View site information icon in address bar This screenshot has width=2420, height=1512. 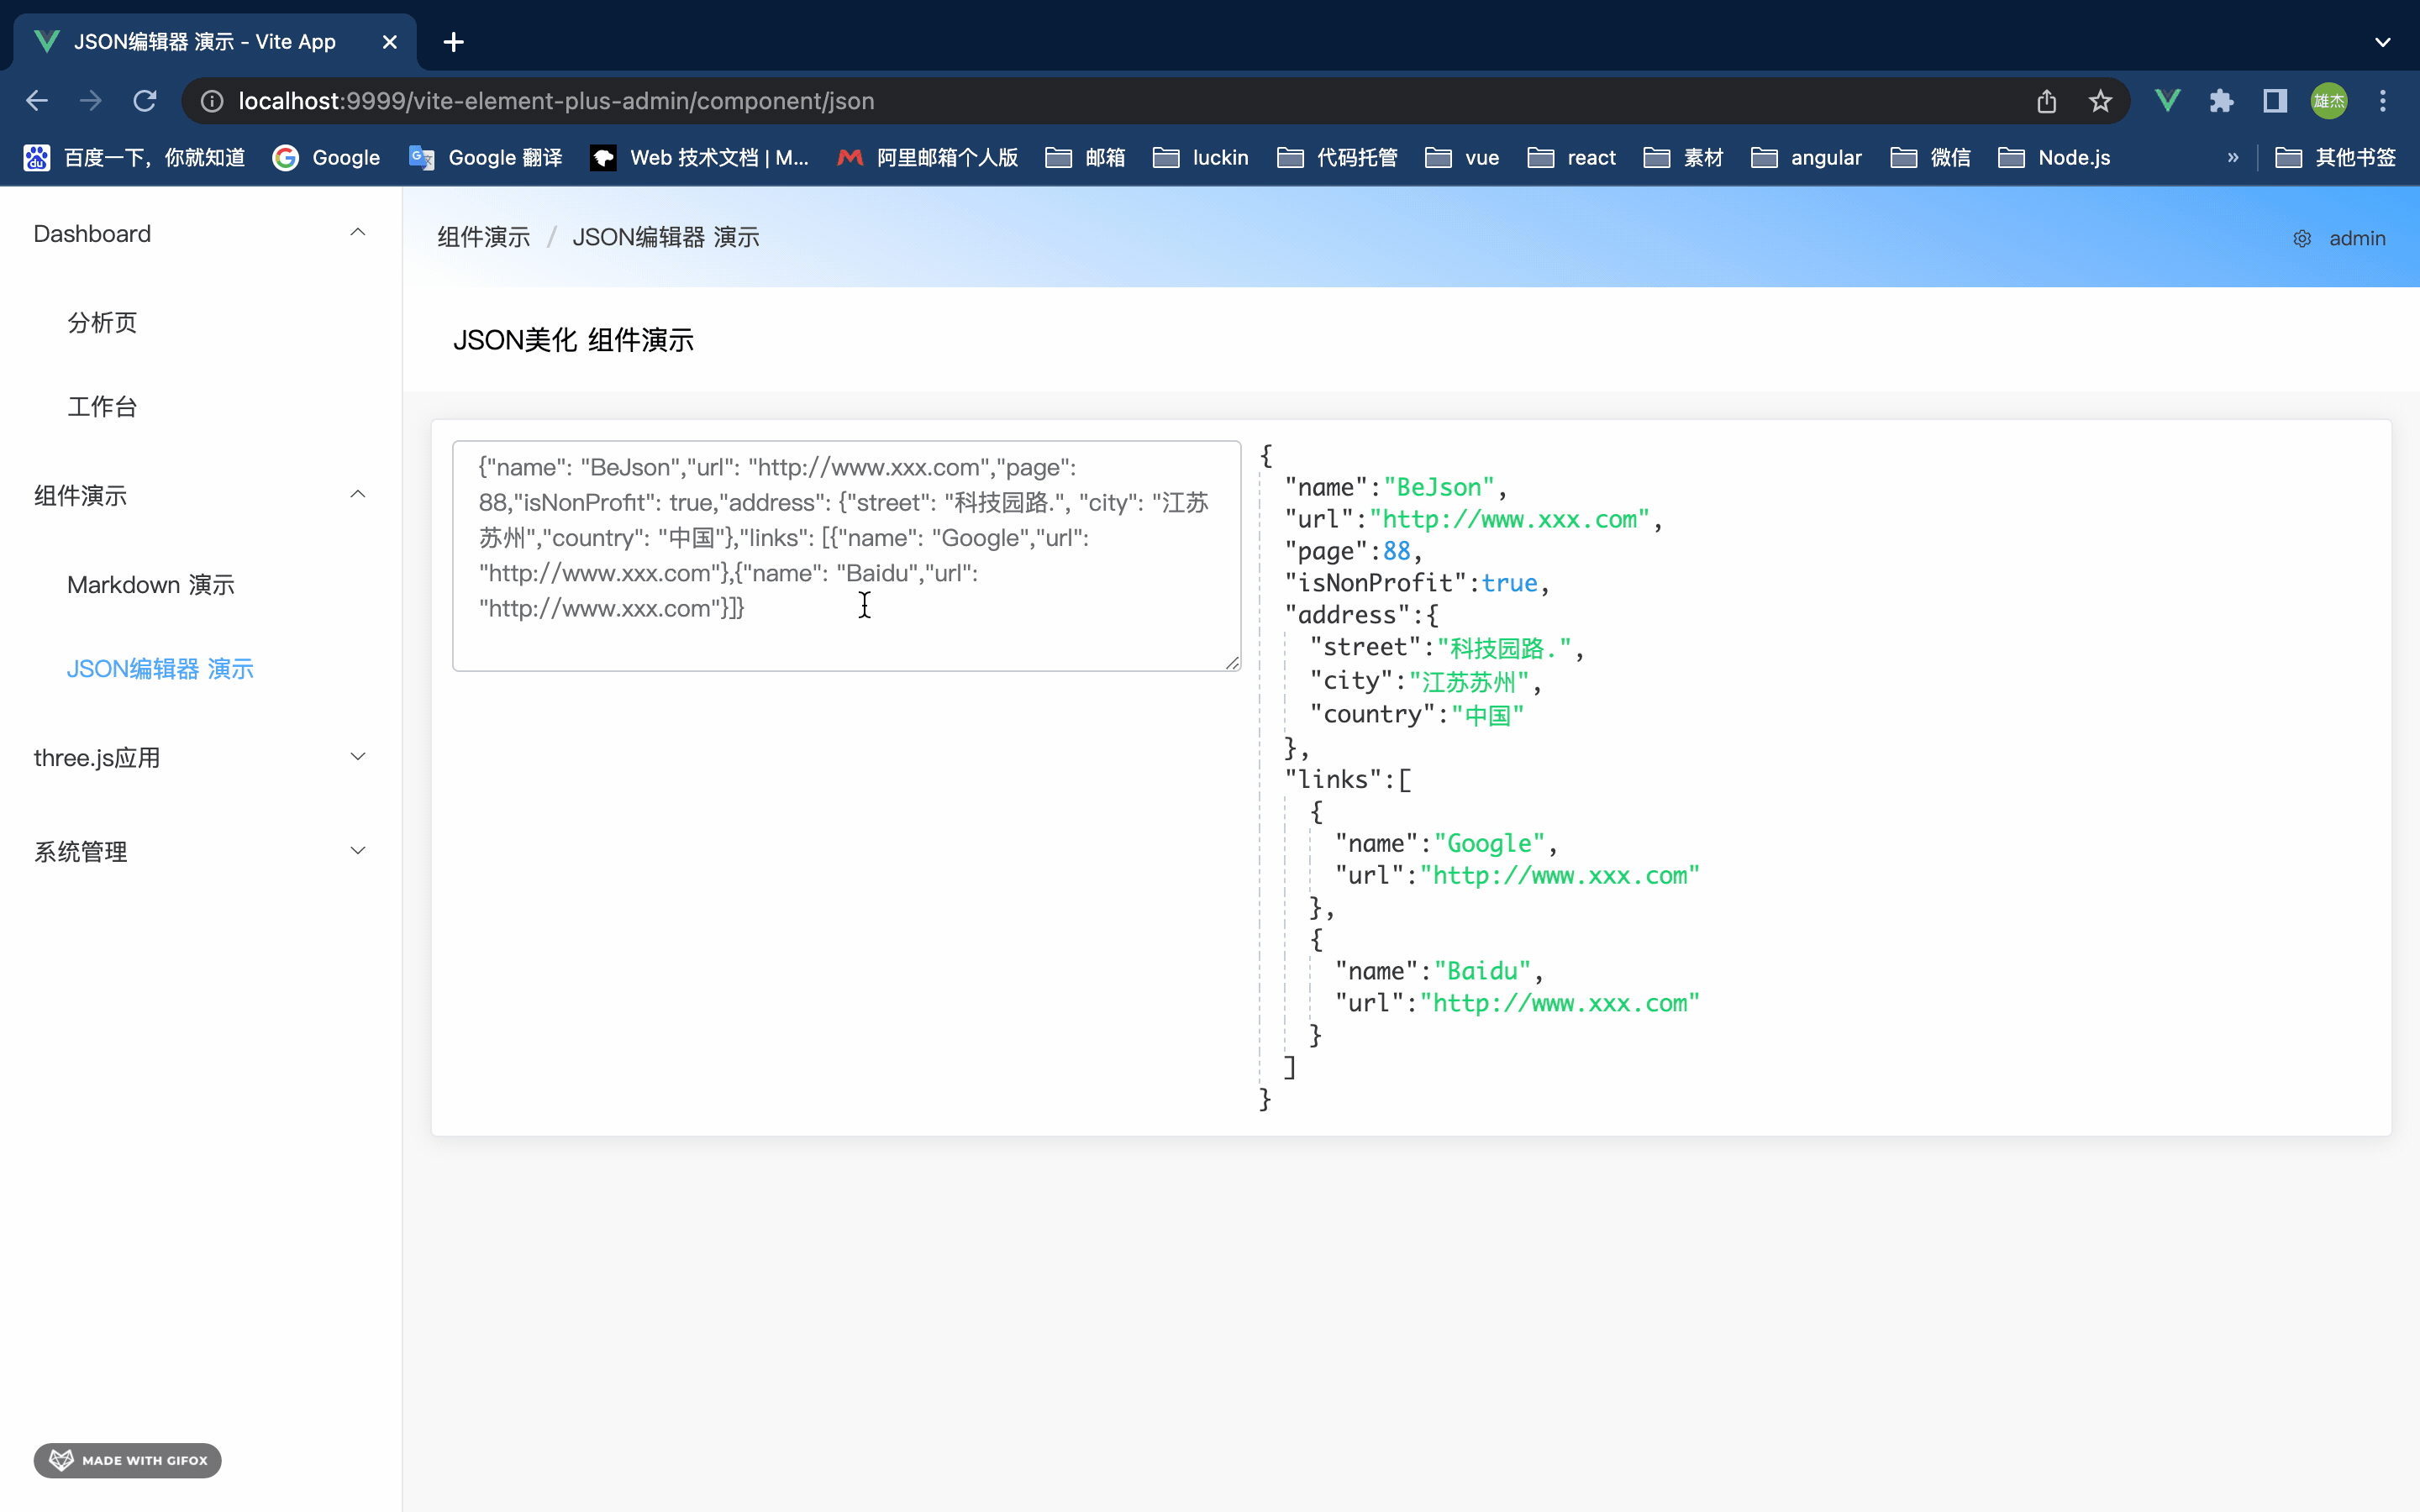[x=212, y=101]
